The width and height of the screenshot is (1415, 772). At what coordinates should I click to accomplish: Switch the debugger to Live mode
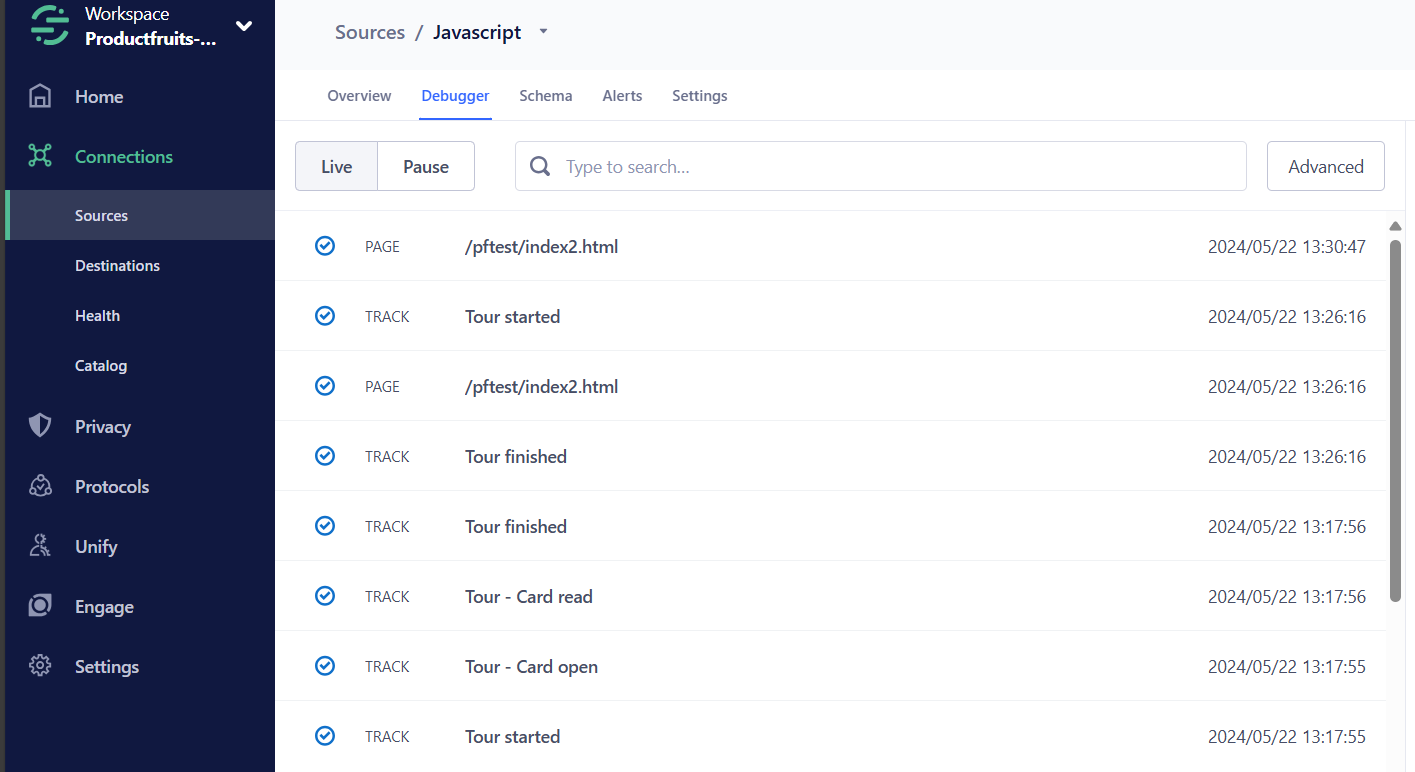[x=336, y=166]
